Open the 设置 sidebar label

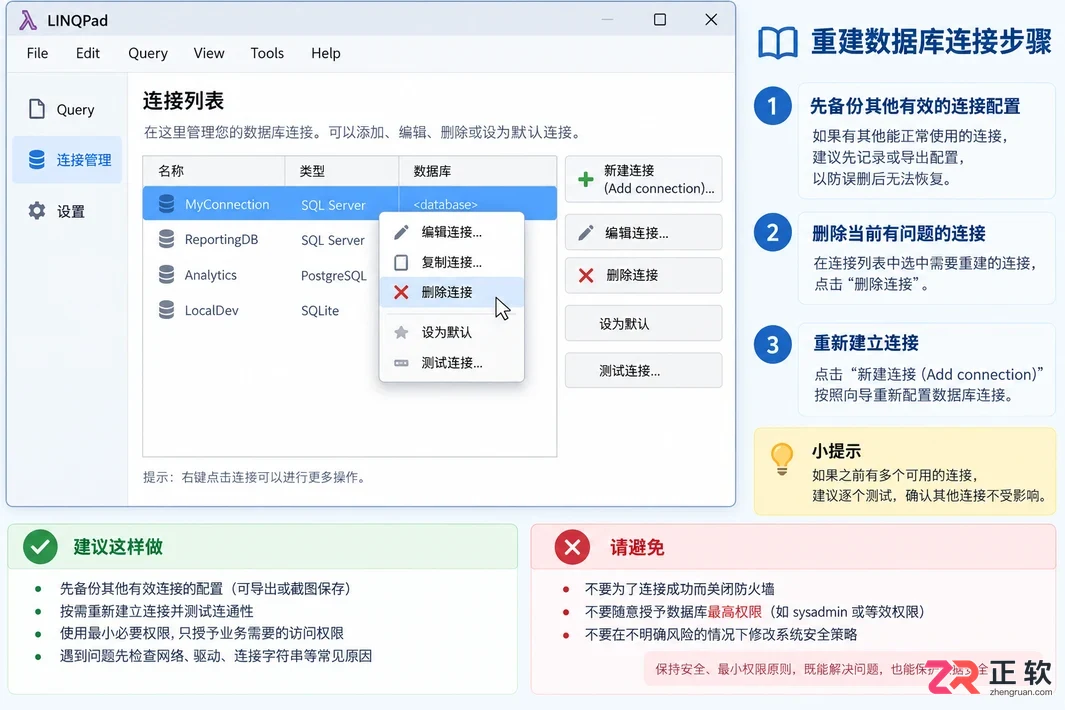pos(71,211)
